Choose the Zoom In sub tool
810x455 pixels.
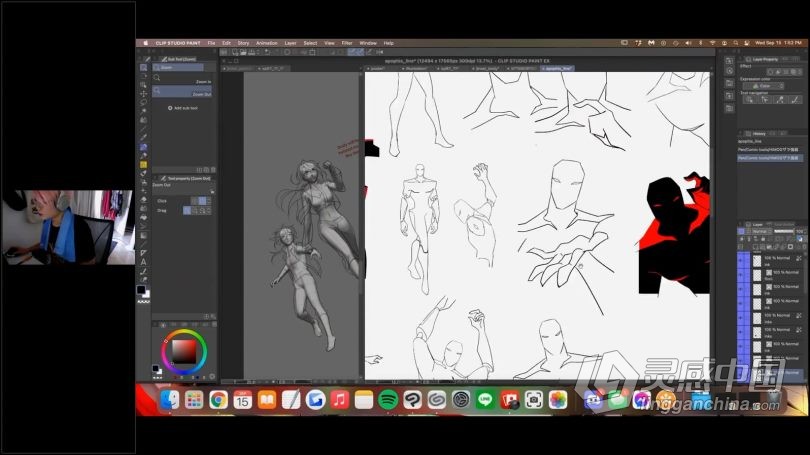pyautogui.click(x=182, y=79)
